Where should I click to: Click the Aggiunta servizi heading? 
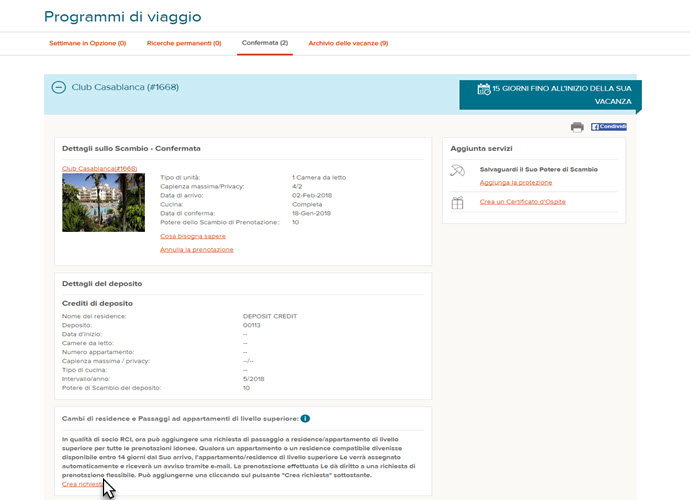click(x=481, y=149)
